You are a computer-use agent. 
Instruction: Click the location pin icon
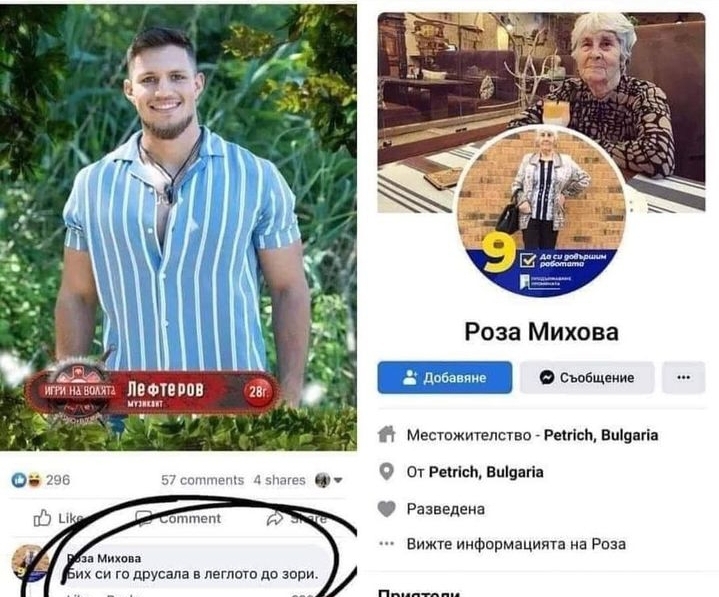click(387, 471)
